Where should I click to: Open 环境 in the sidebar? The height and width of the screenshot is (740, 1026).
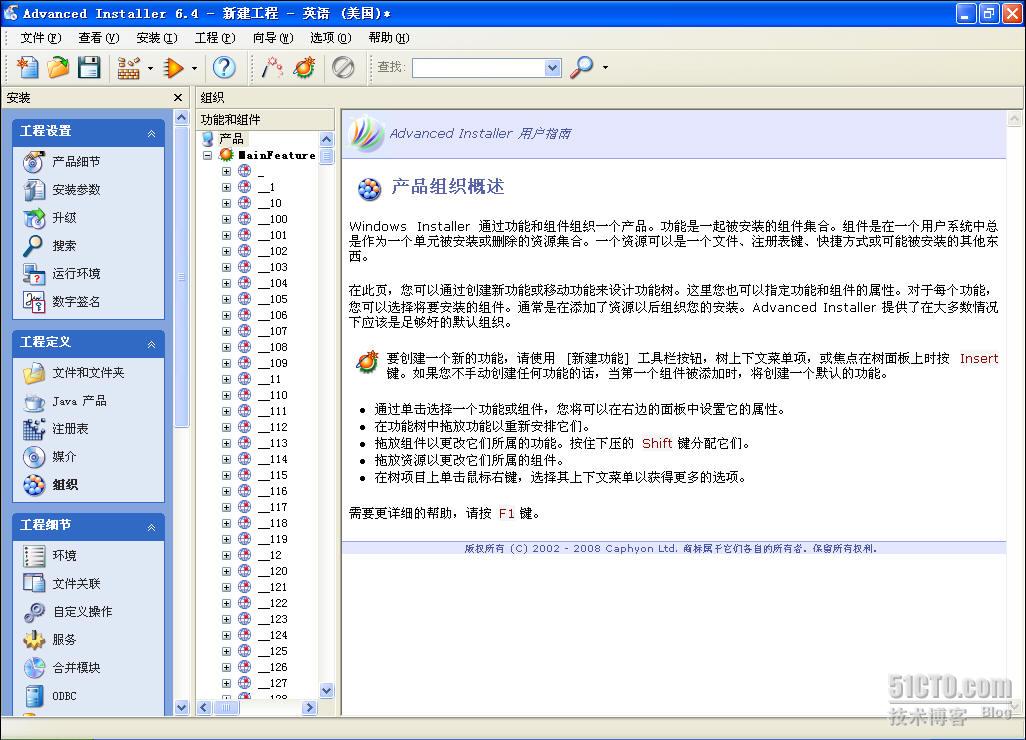click(64, 555)
